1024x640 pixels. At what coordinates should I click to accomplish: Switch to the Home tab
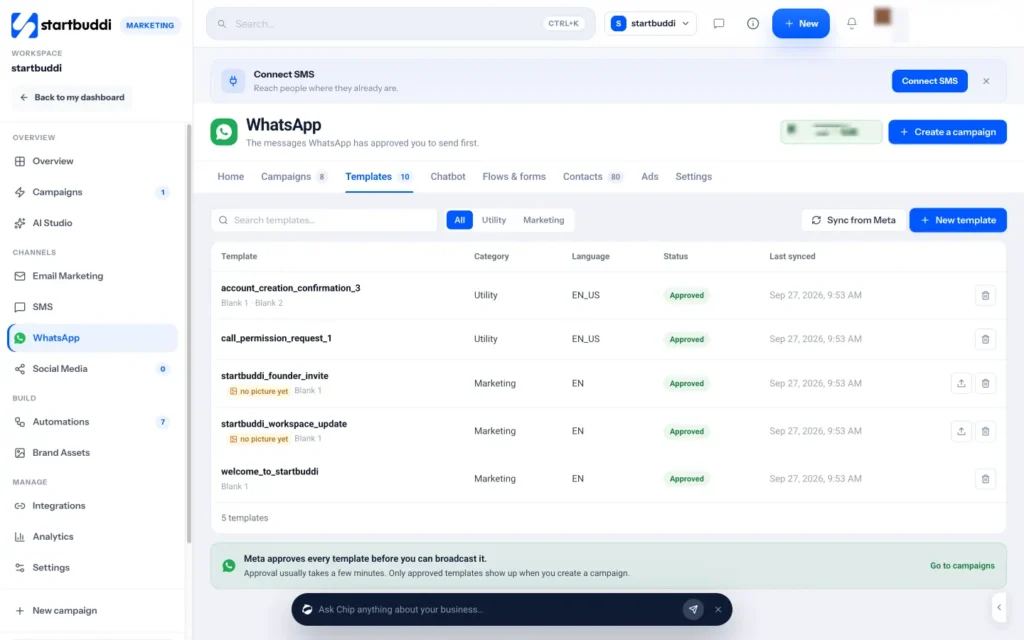[x=231, y=177]
